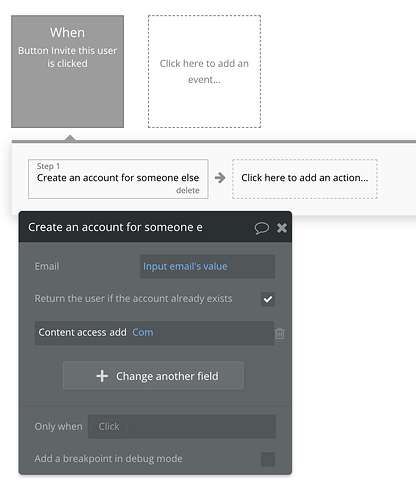Open the Content access add field selector

(82, 332)
